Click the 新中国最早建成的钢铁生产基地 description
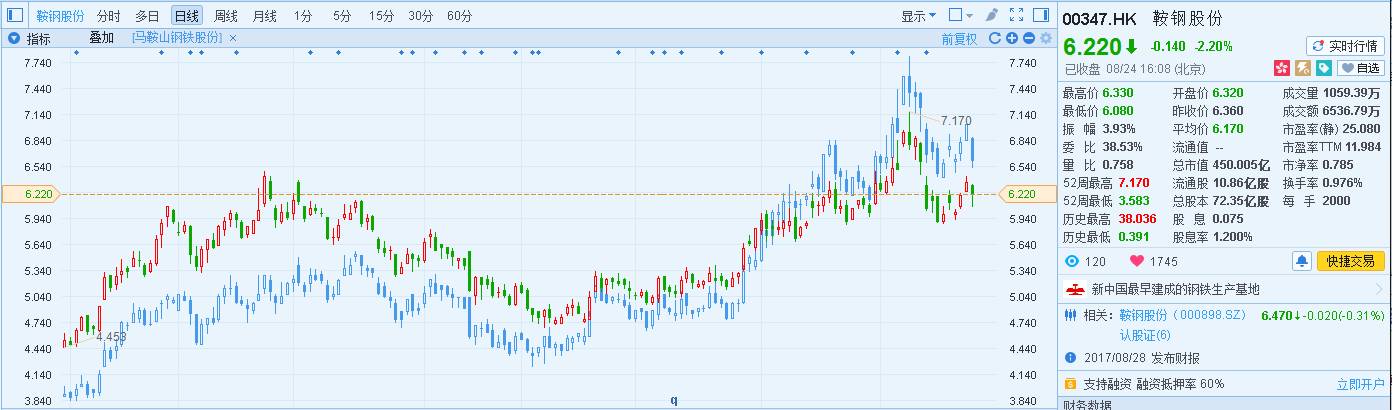 pyautogui.click(x=1175, y=289)
